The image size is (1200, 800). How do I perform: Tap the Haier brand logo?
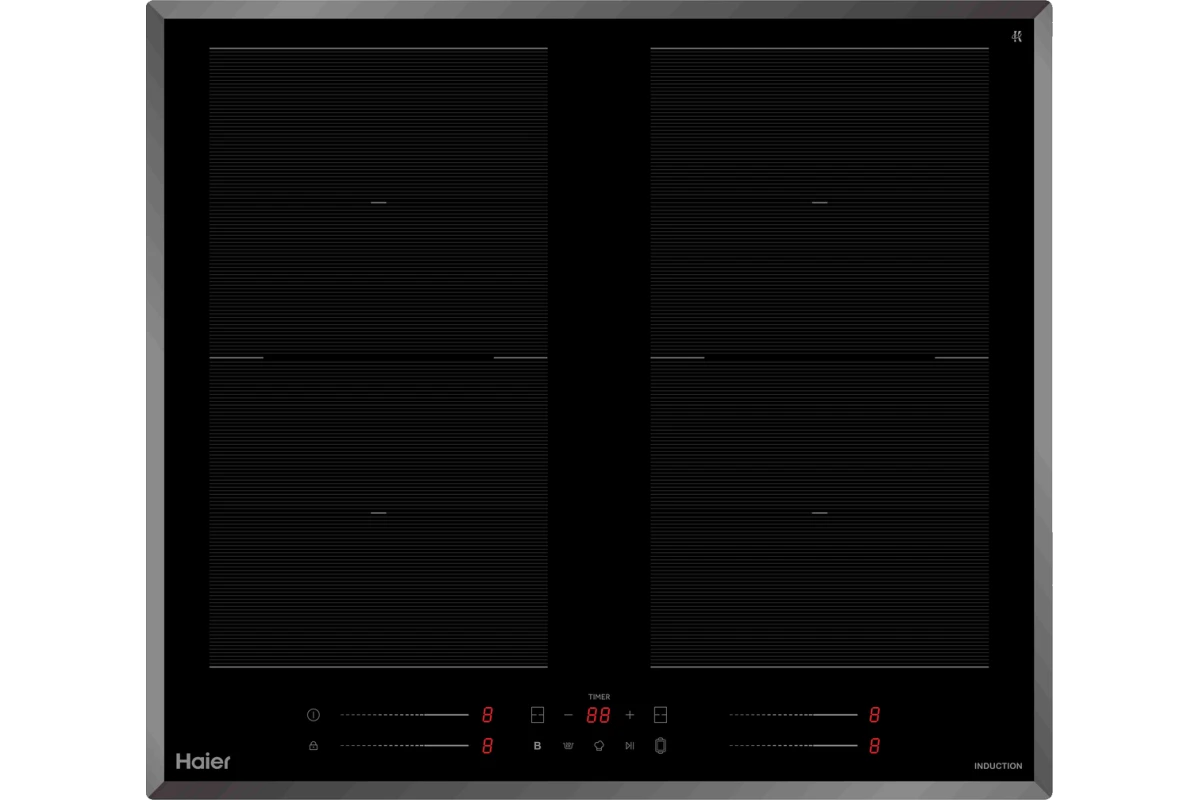[203, 761]
